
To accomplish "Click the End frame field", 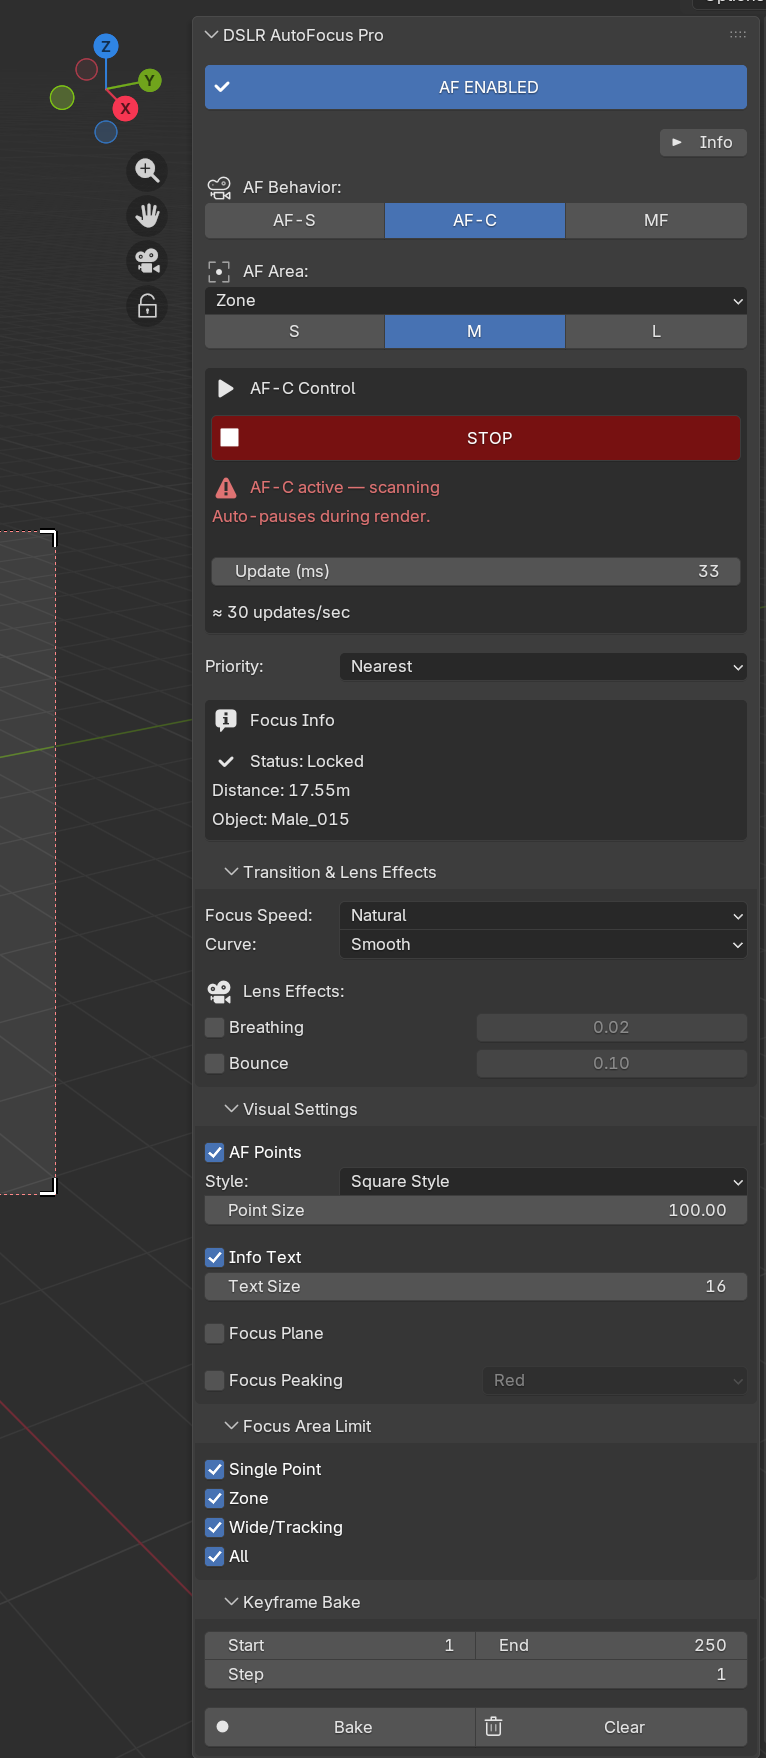I will coord(611,1645).
